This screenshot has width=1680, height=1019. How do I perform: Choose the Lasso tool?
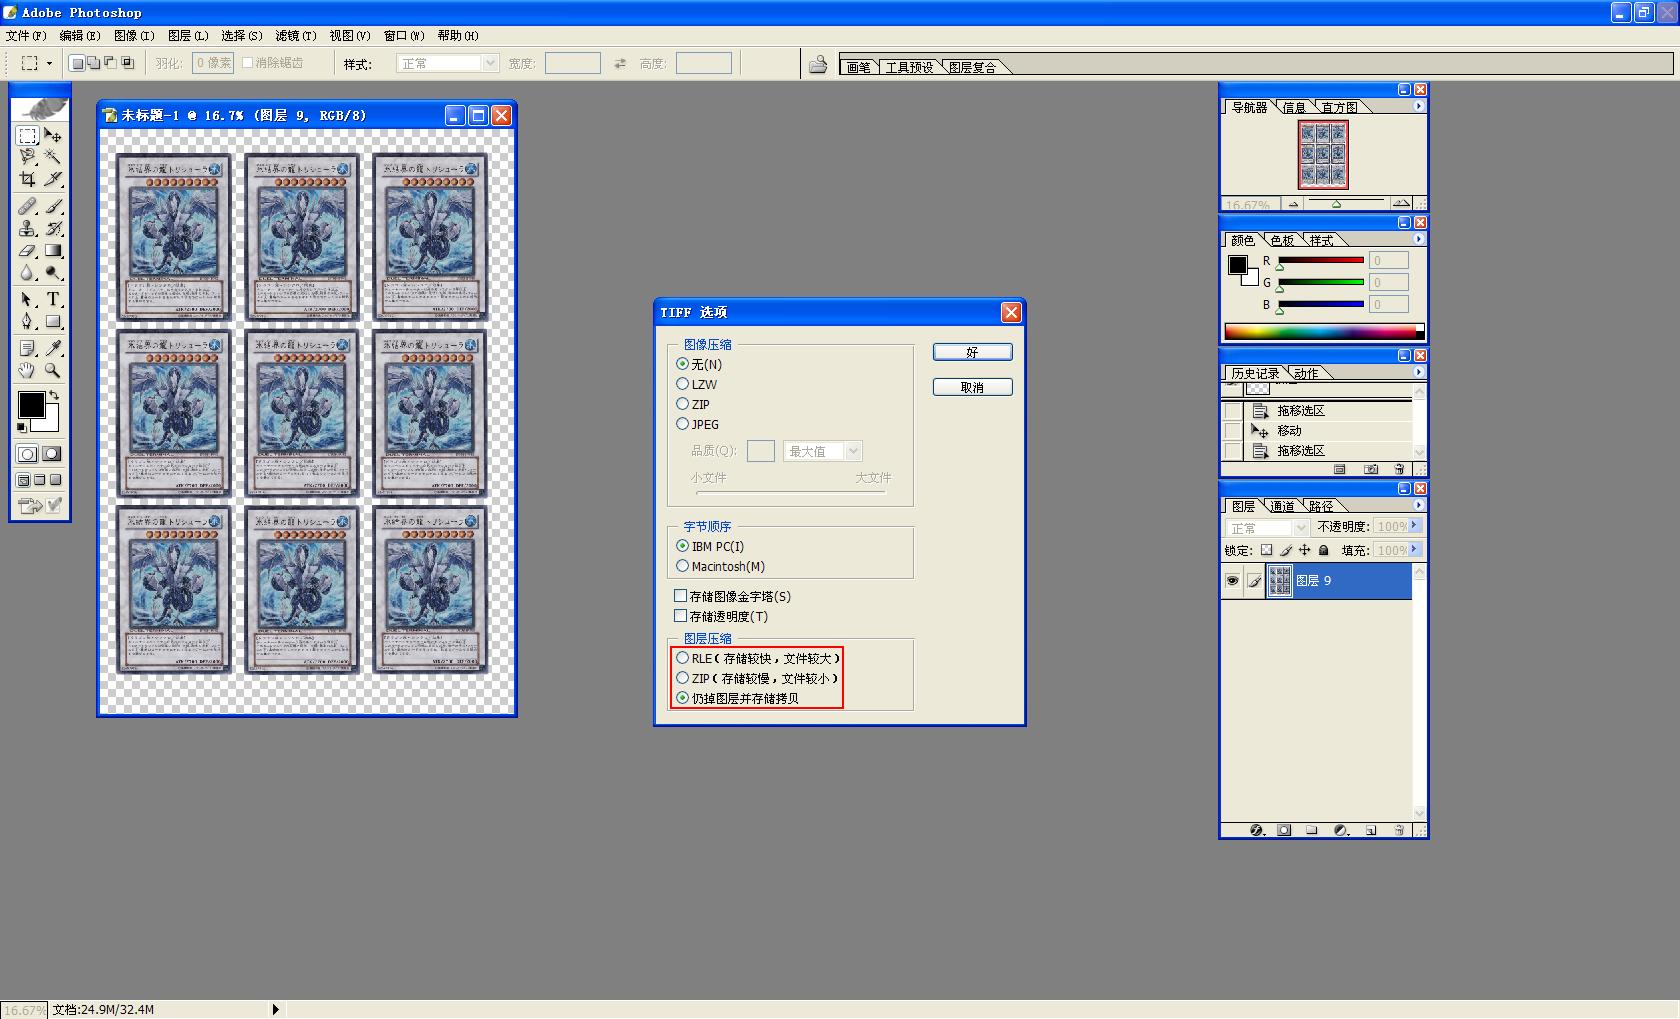pyautogui.click(x=28, y=157)
